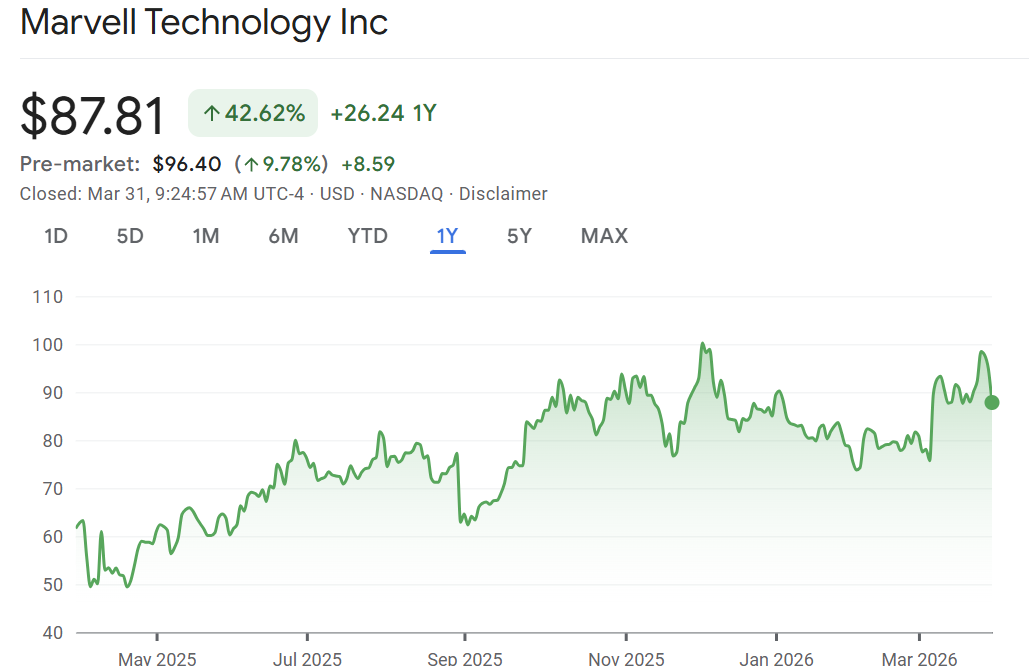Screen dimensions: 1029x666
Task: Open the Disclaimer link
Action: [x=503, y=194]
